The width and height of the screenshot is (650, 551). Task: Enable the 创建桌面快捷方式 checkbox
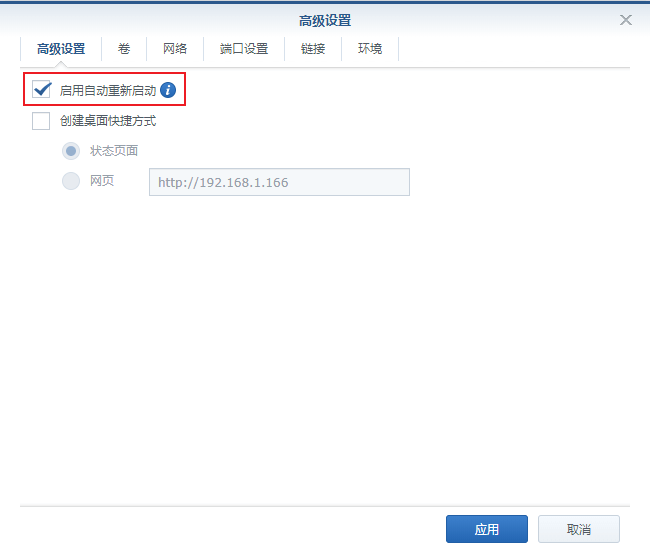[41, 121]
